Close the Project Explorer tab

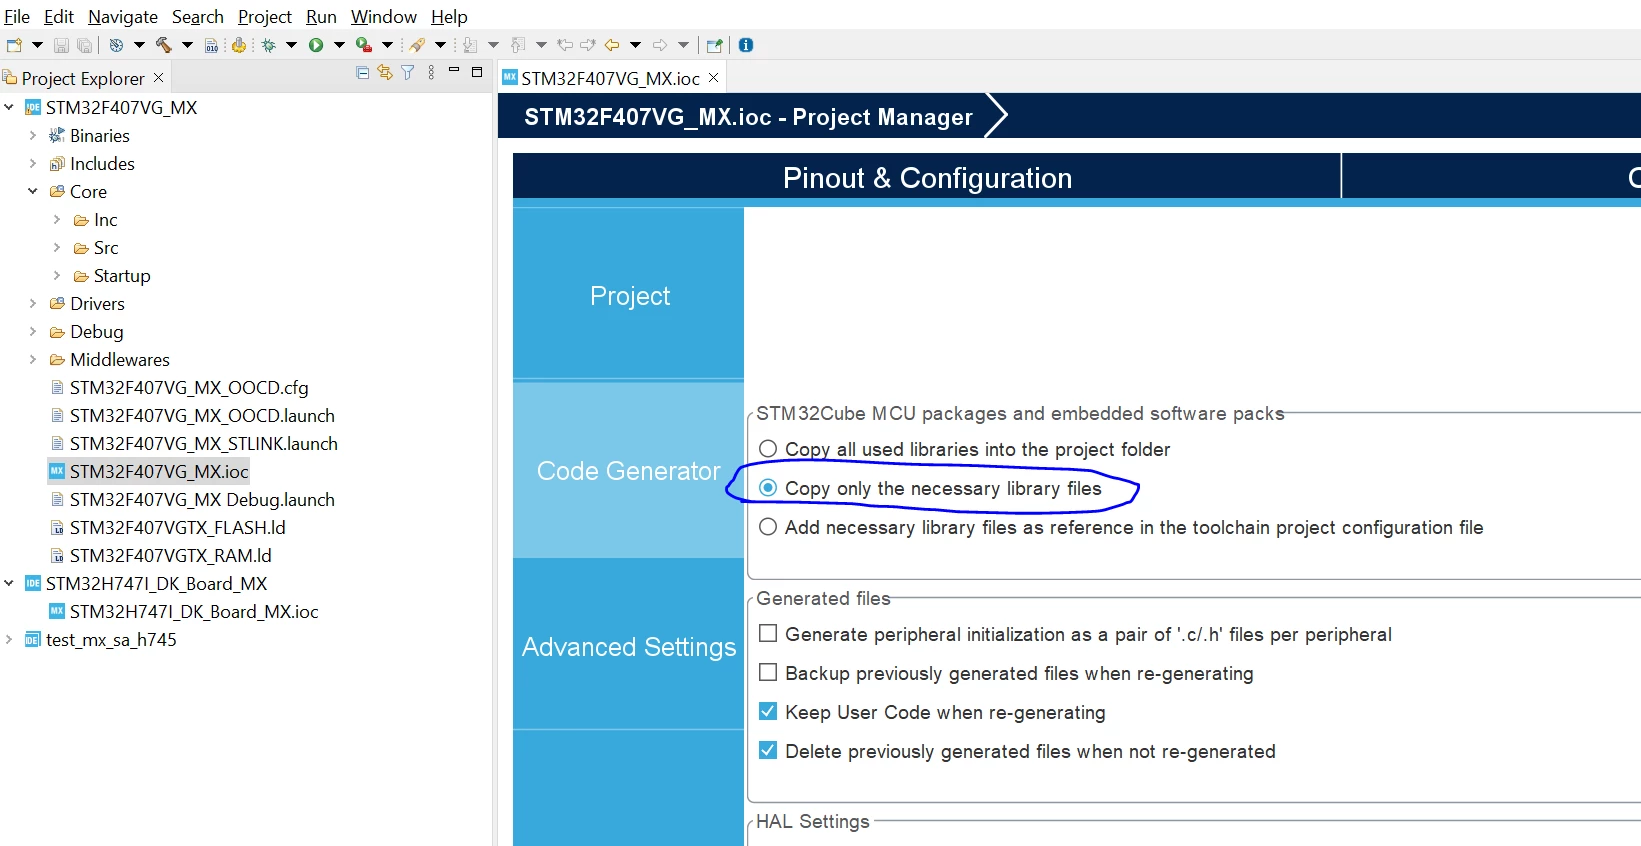tap(158, 78)
